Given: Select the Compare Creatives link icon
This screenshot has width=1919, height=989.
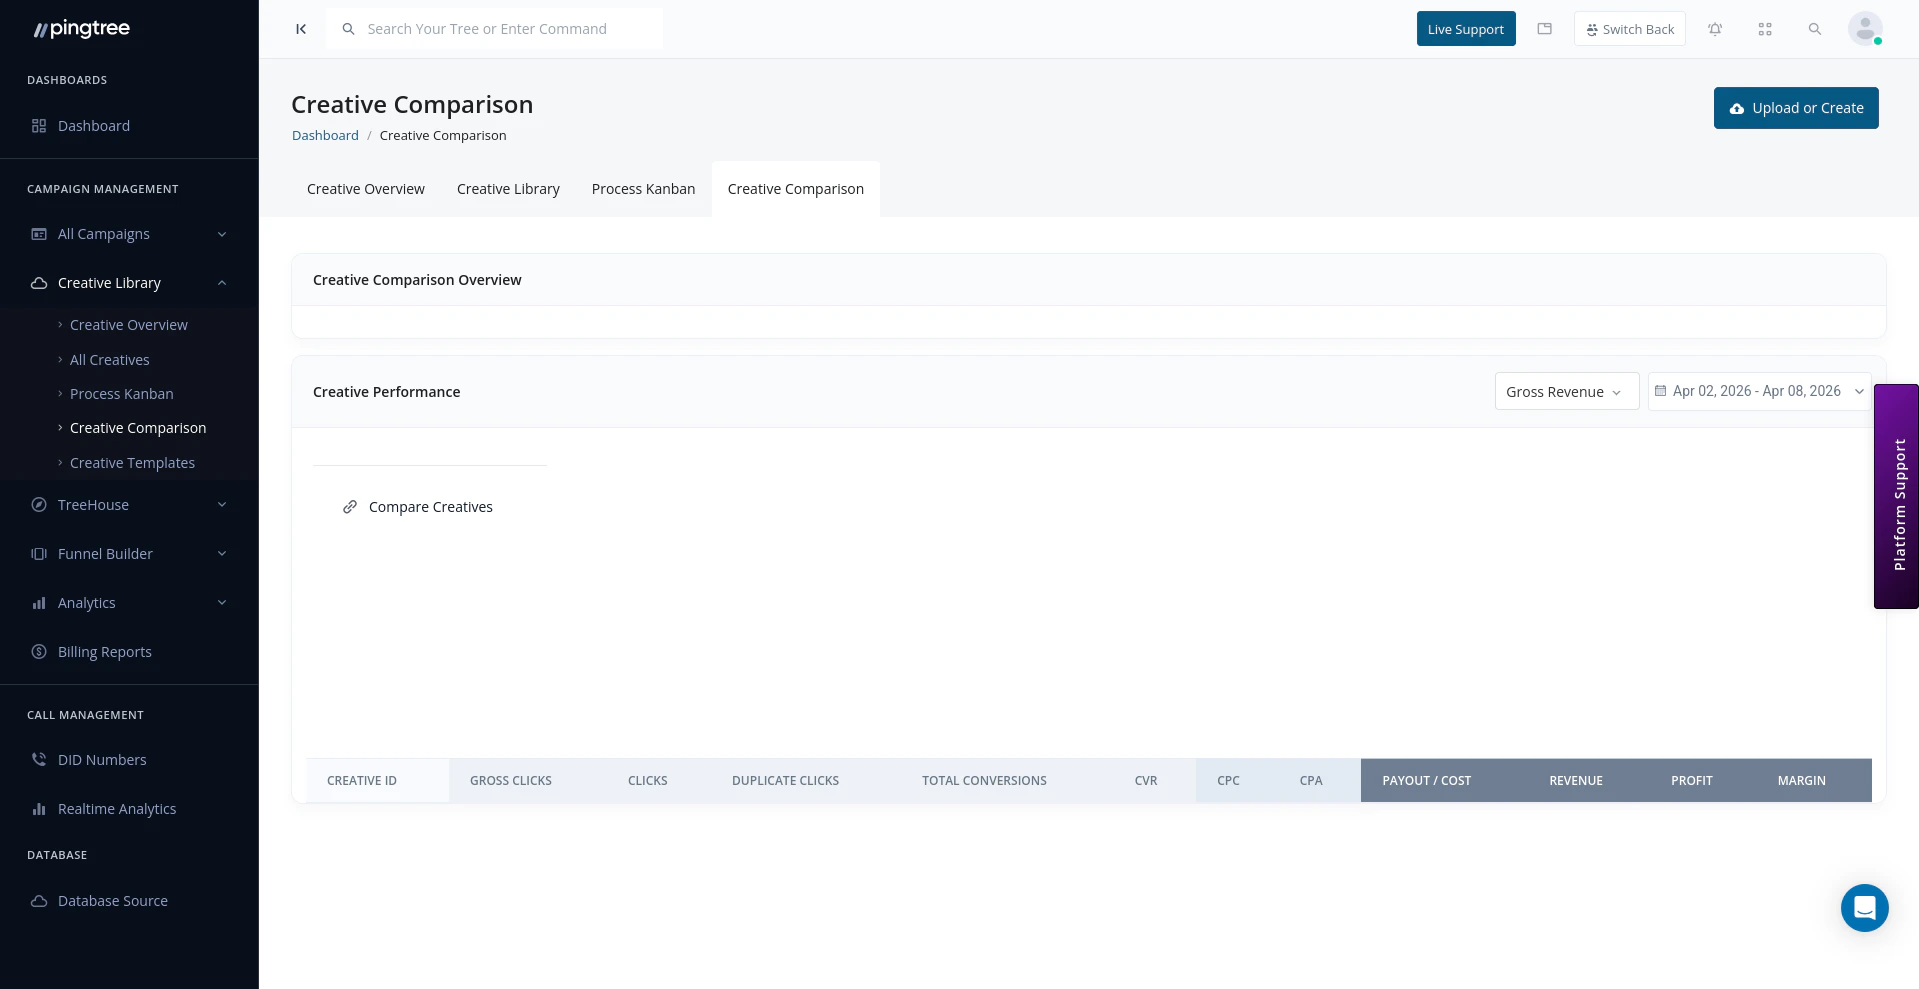Looking at the screenshot, I should [x=349, y=507].
